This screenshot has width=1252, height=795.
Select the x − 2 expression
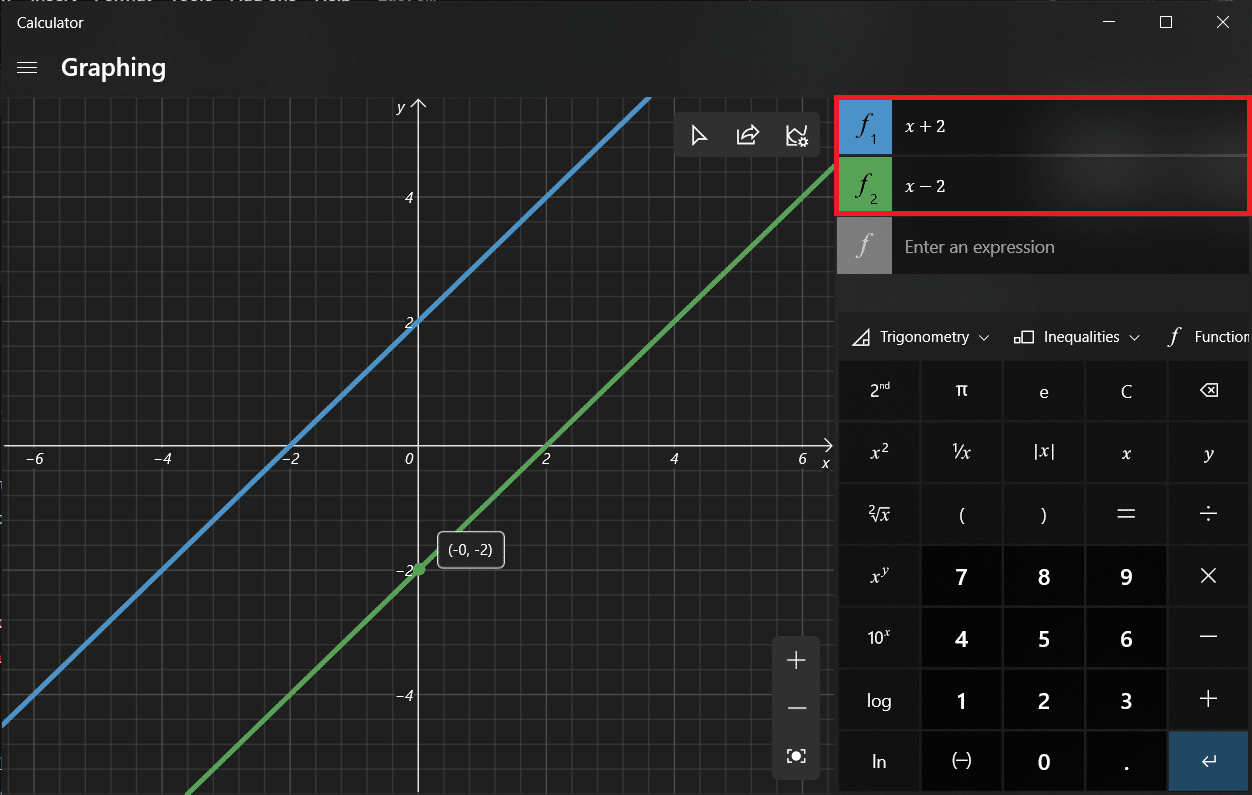(1068, 186)
